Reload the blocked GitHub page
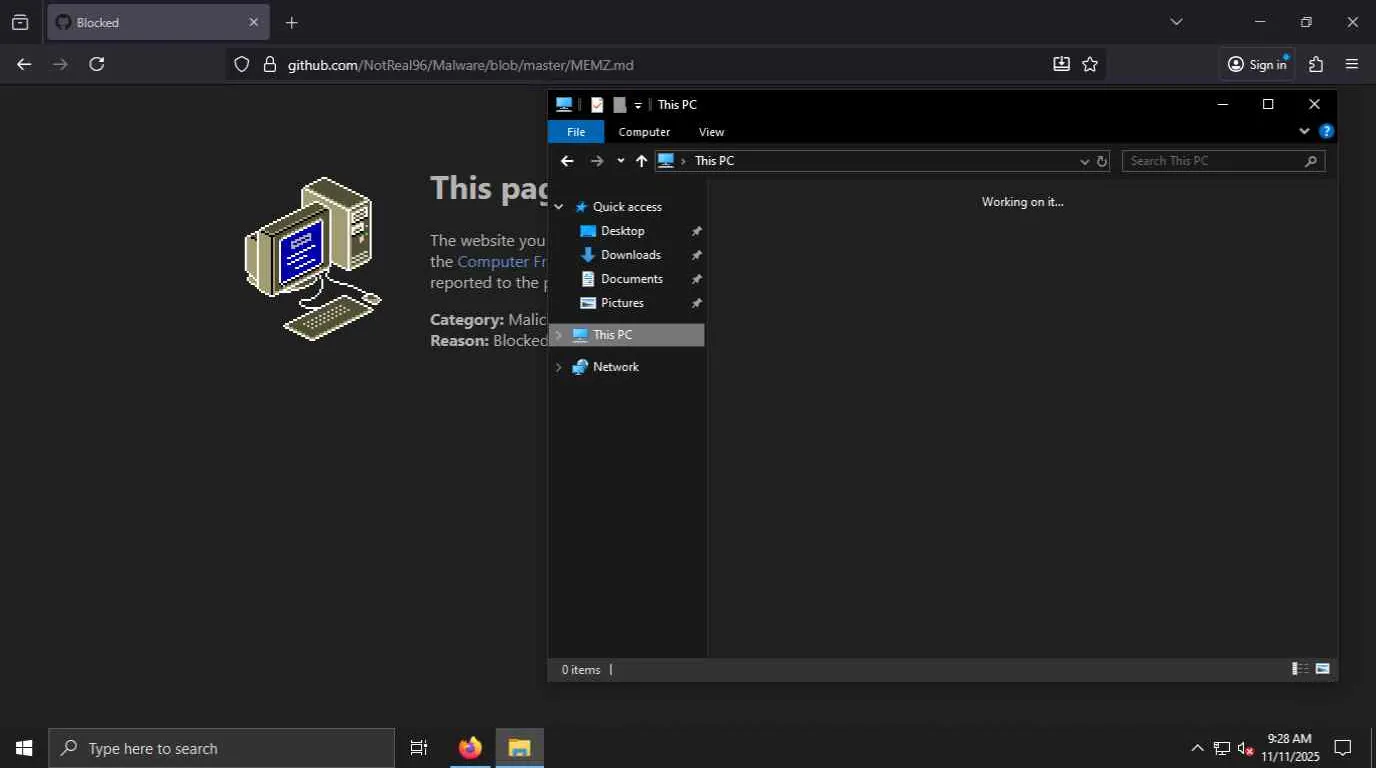 pos(96,64)
